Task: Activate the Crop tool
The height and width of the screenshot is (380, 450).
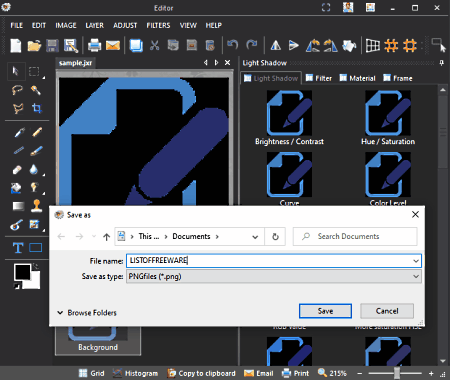Action: click(x=36, y=108)
